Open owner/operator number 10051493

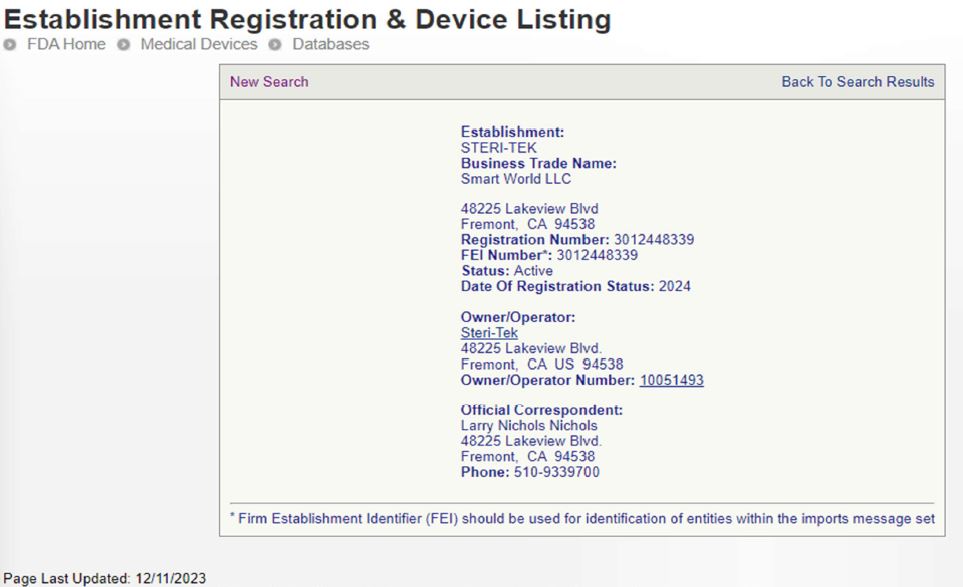671,380
